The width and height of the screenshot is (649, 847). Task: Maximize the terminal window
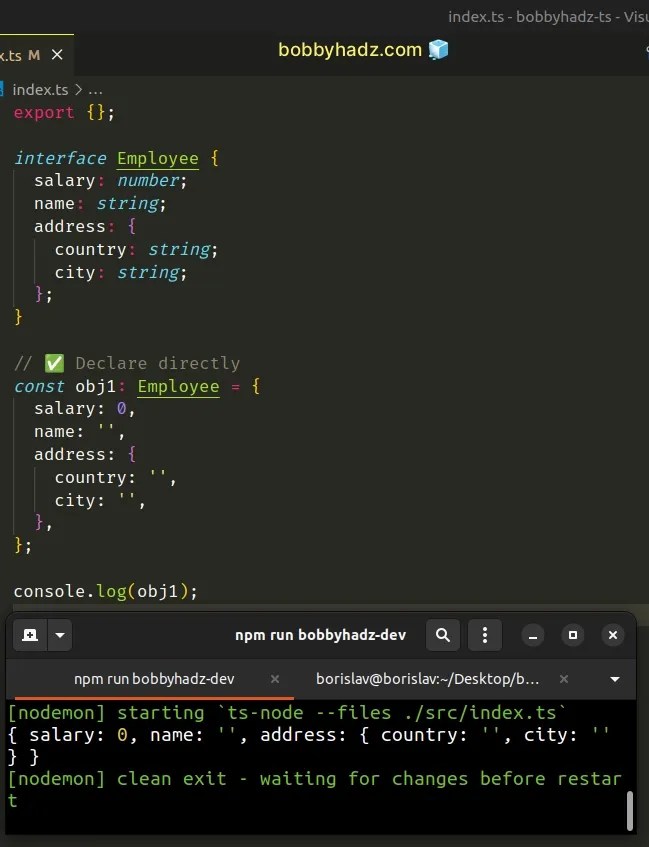point(573,635)
